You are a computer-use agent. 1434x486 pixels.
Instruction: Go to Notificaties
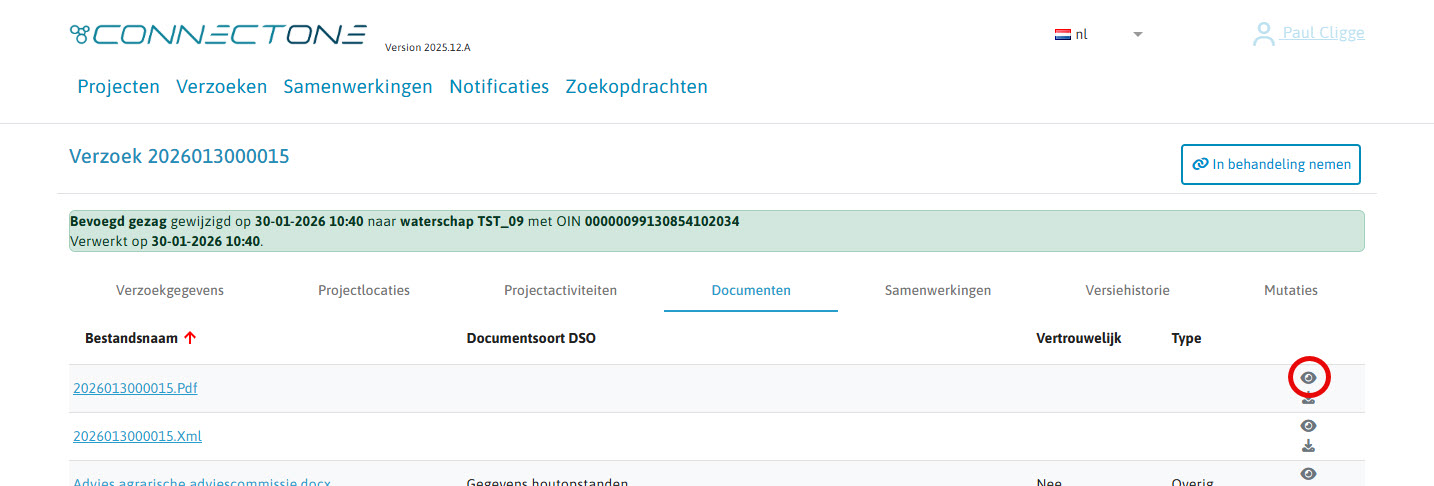click(499, 87)
